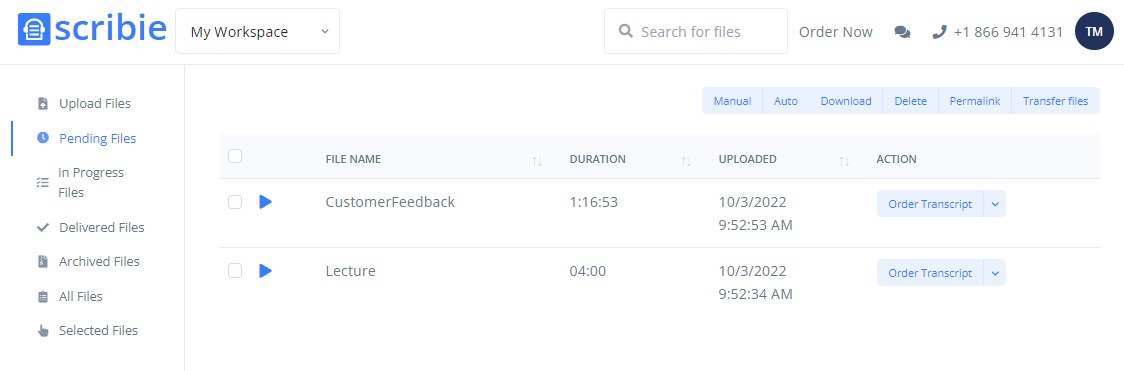Play the CustomerFeedback audio file

click(265, 202)
